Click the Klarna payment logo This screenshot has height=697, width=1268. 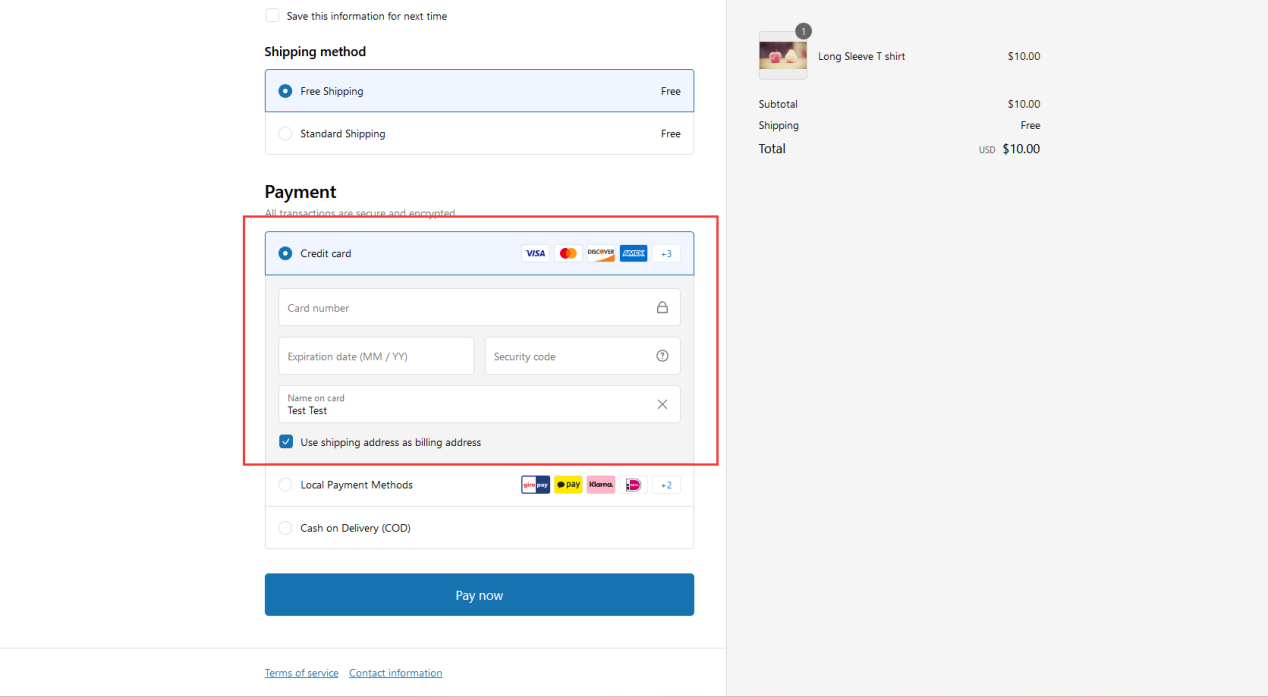point(601,485)
